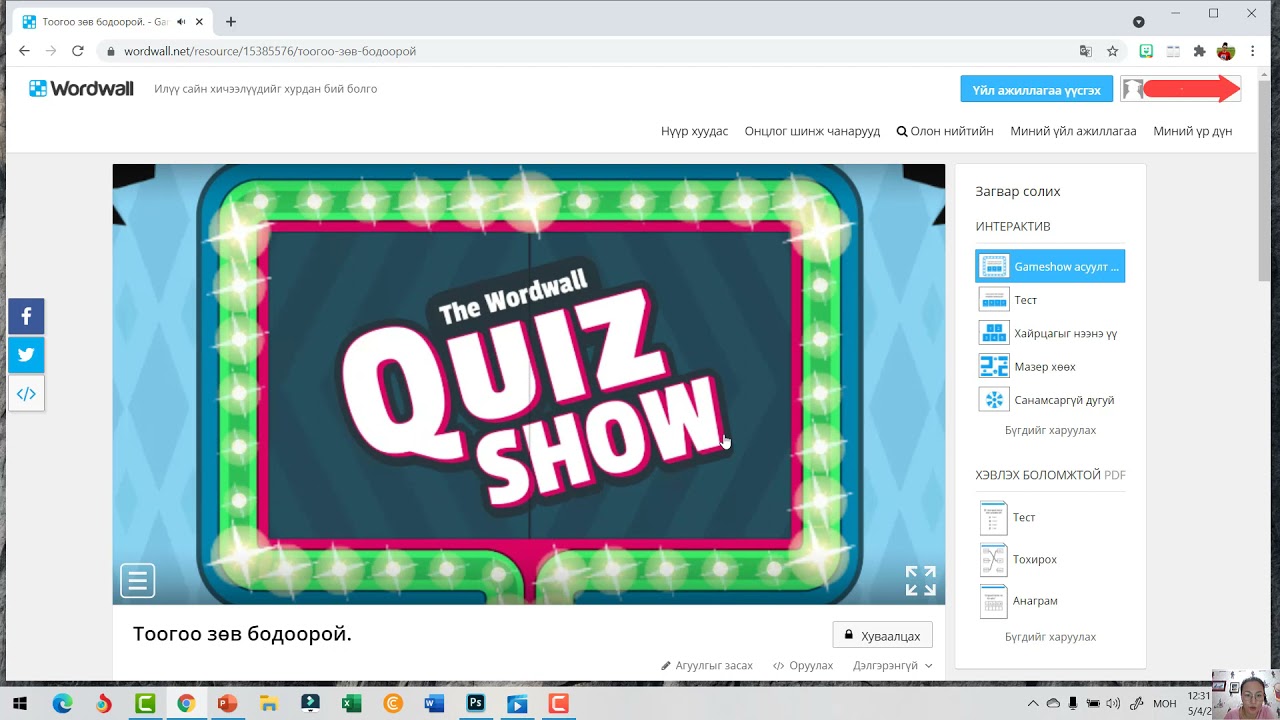Open the Chrome three-dot menu
Viewport: 1280px width, 720px height.
click(1253, 51)
